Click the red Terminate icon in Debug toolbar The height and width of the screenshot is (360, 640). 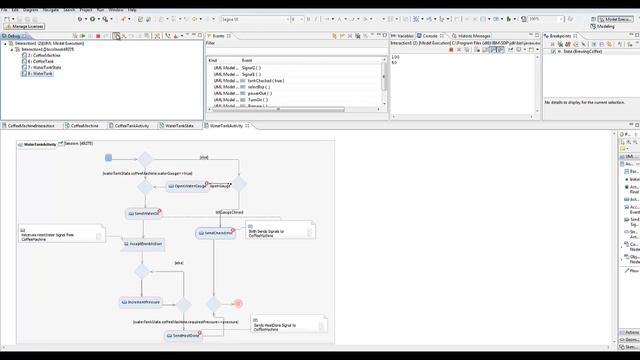[98, 36]
